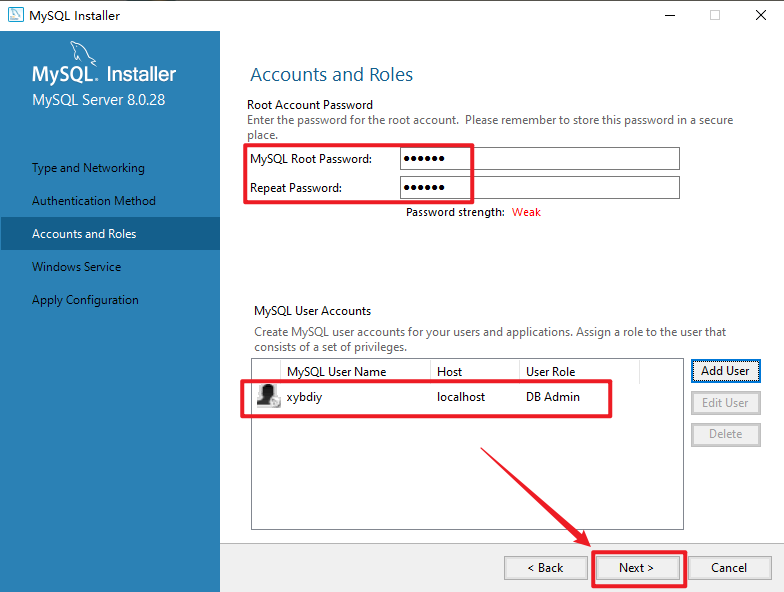
Task: Click the Add User button
Action: (x=726, y=371)
